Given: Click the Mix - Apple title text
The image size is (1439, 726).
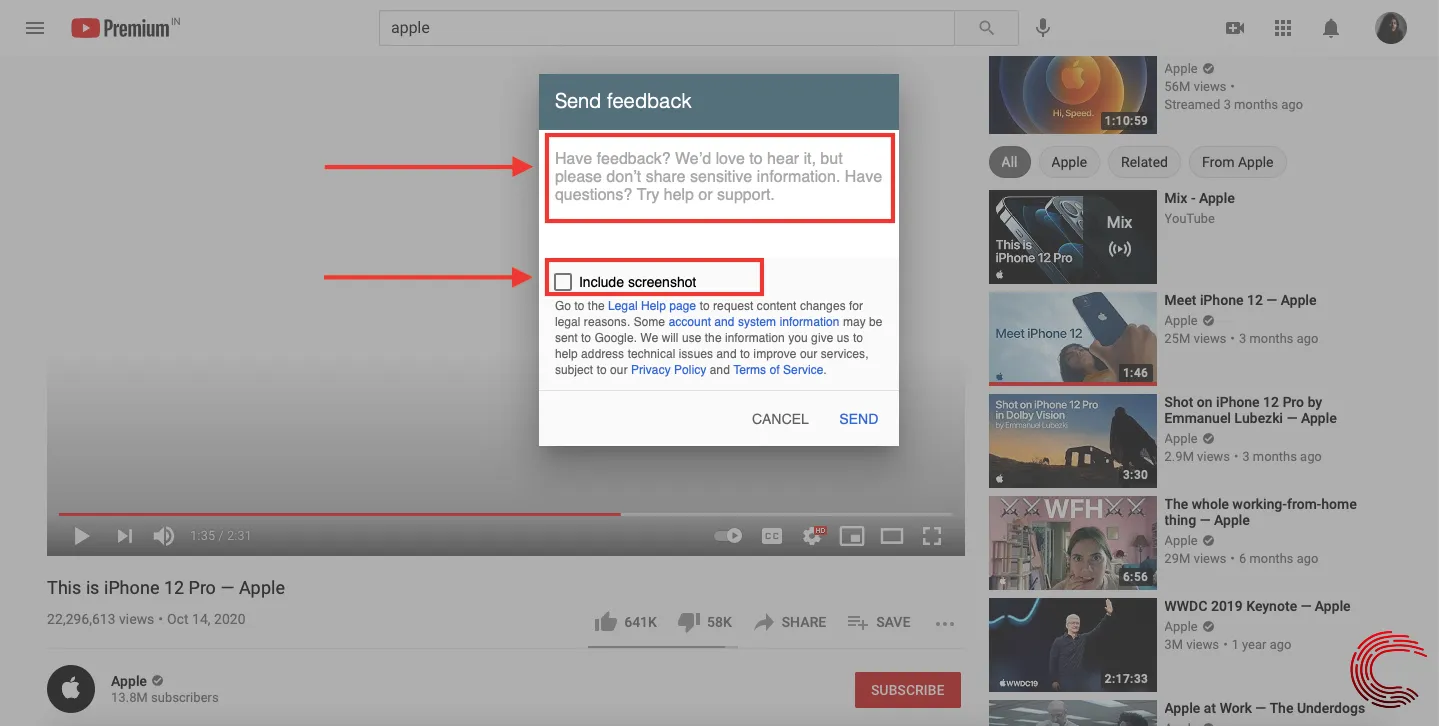Looking at the screenshot, I should 1199,198.
